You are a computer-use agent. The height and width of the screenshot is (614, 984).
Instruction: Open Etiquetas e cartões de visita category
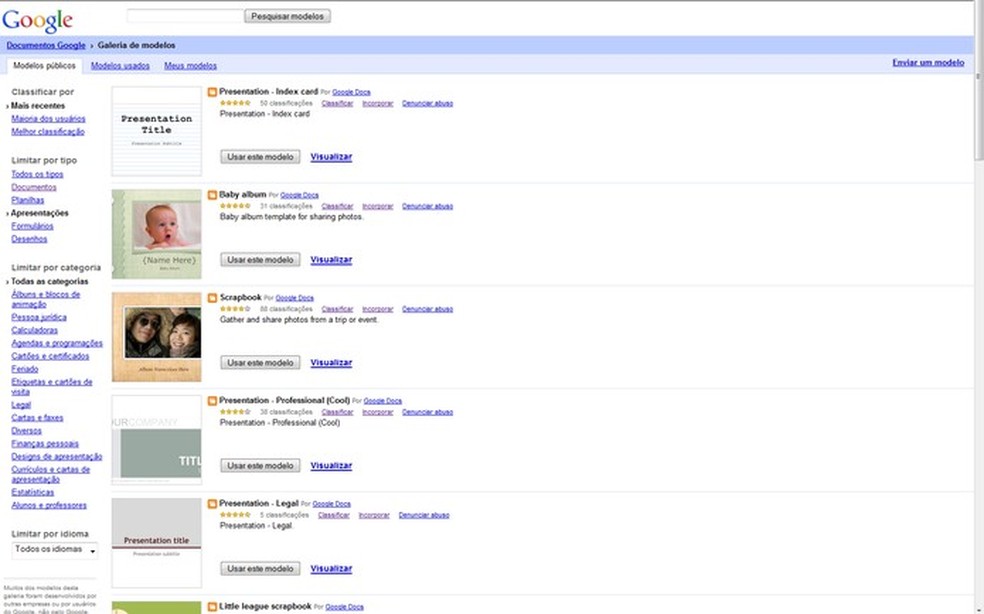pyautogui.click(x=51, y=387)
